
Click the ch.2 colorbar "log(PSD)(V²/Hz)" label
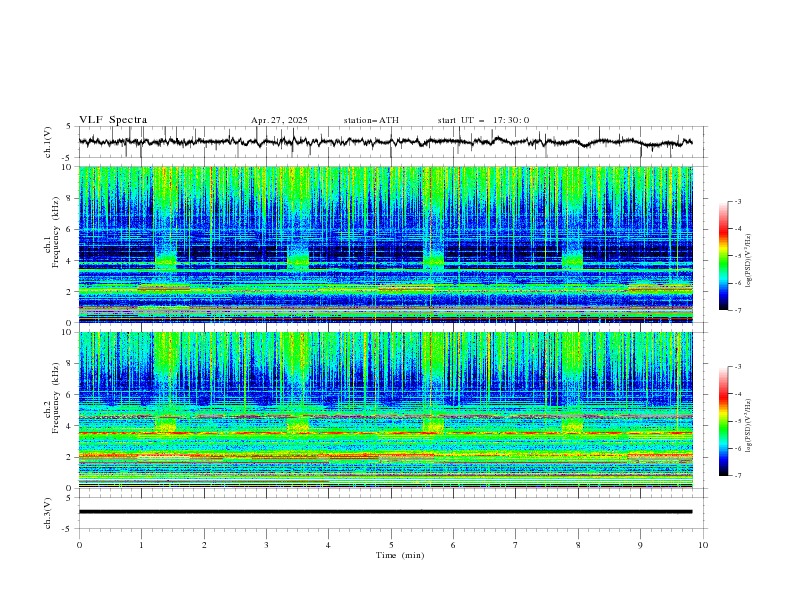(749, 425)
